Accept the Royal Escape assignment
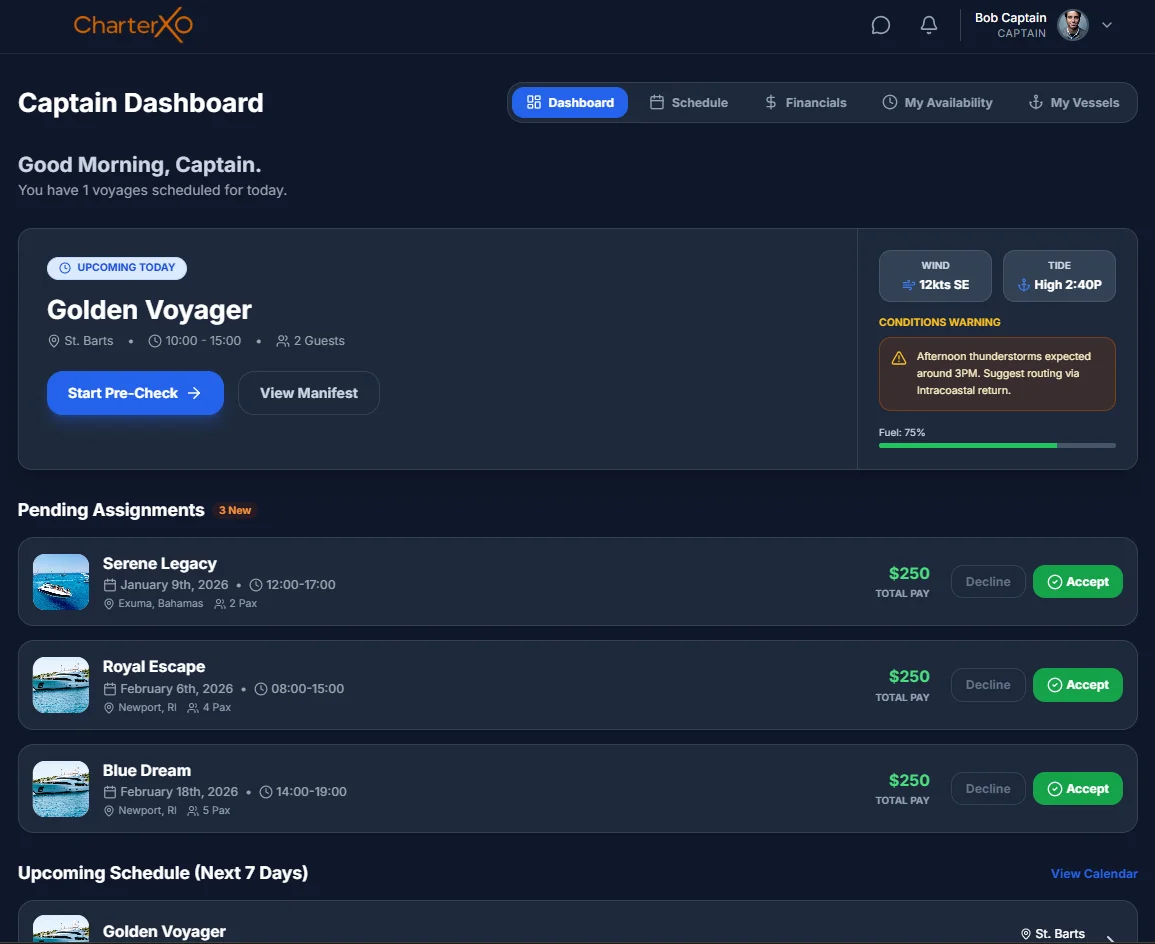1155x944 pixels. click(x=1078, y=685)
